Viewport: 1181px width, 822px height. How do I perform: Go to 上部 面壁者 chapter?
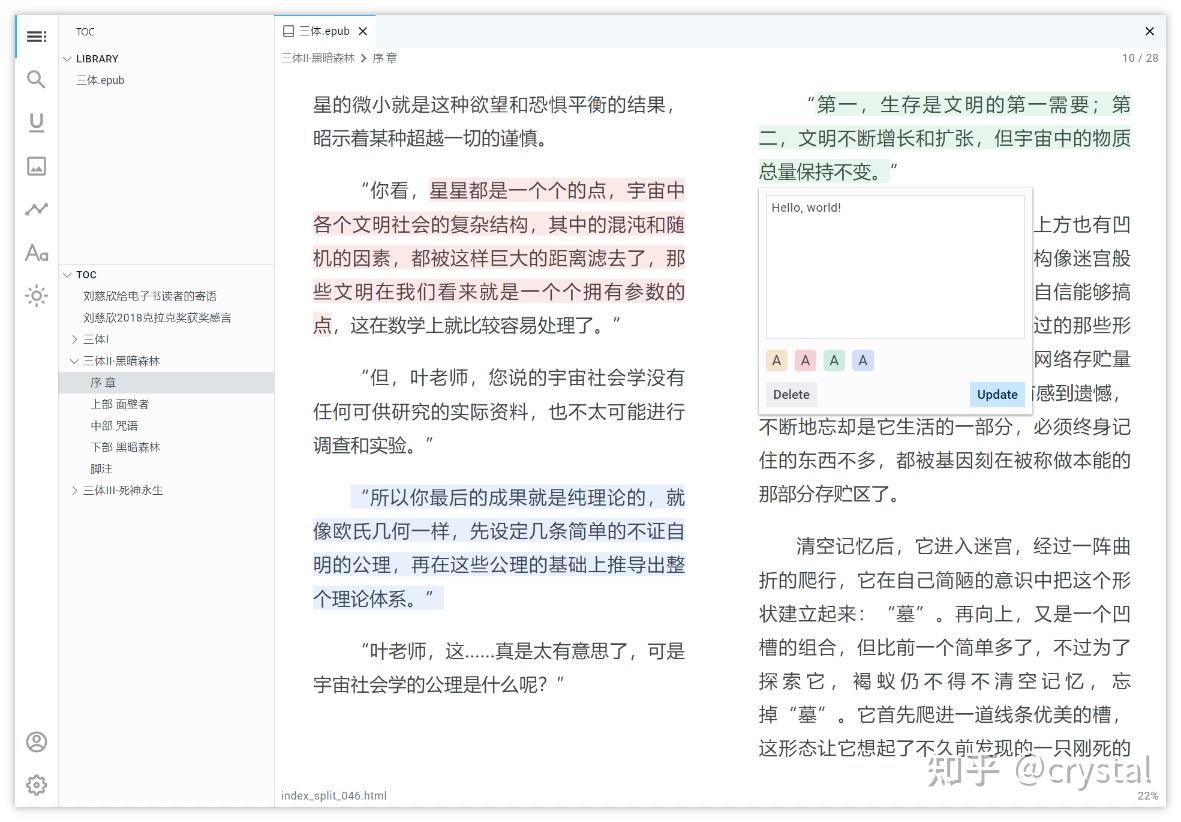(x=120, y=404)
